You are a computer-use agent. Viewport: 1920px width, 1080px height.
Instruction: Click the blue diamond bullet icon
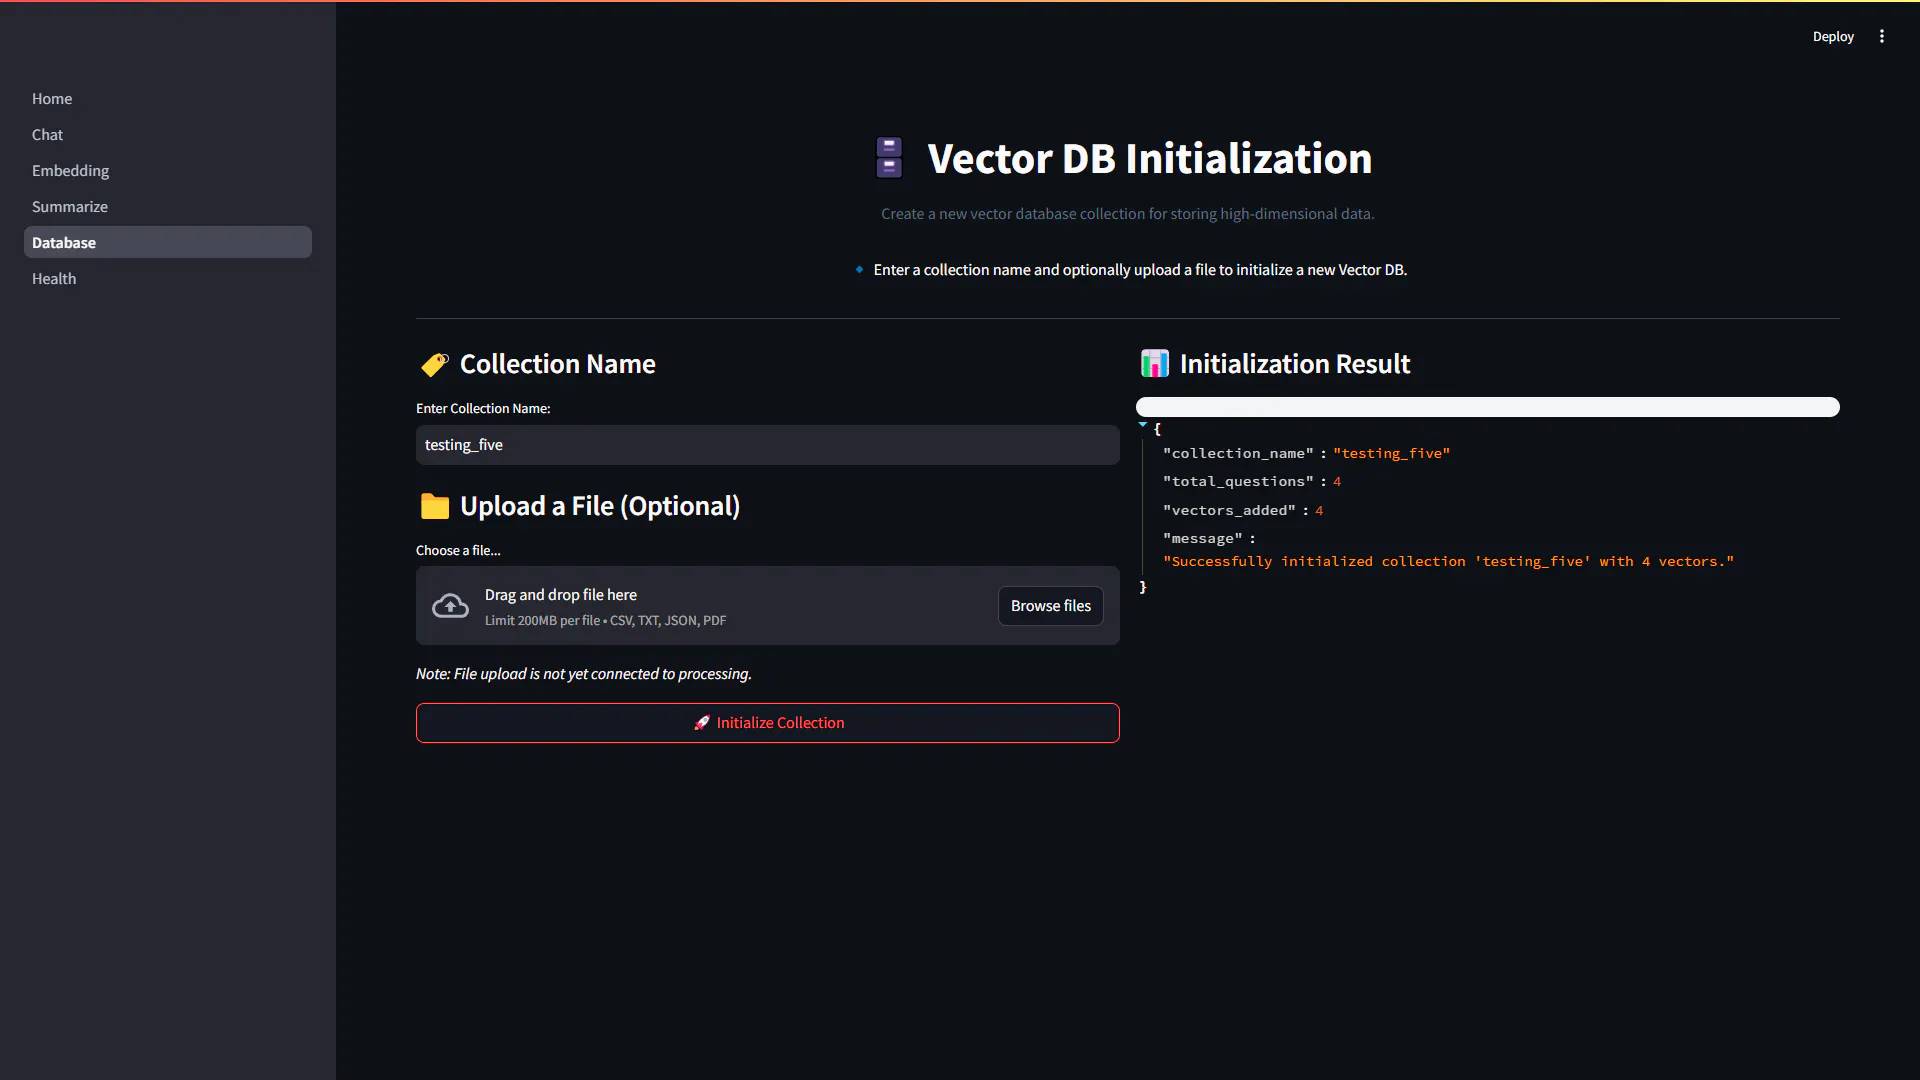859,270
